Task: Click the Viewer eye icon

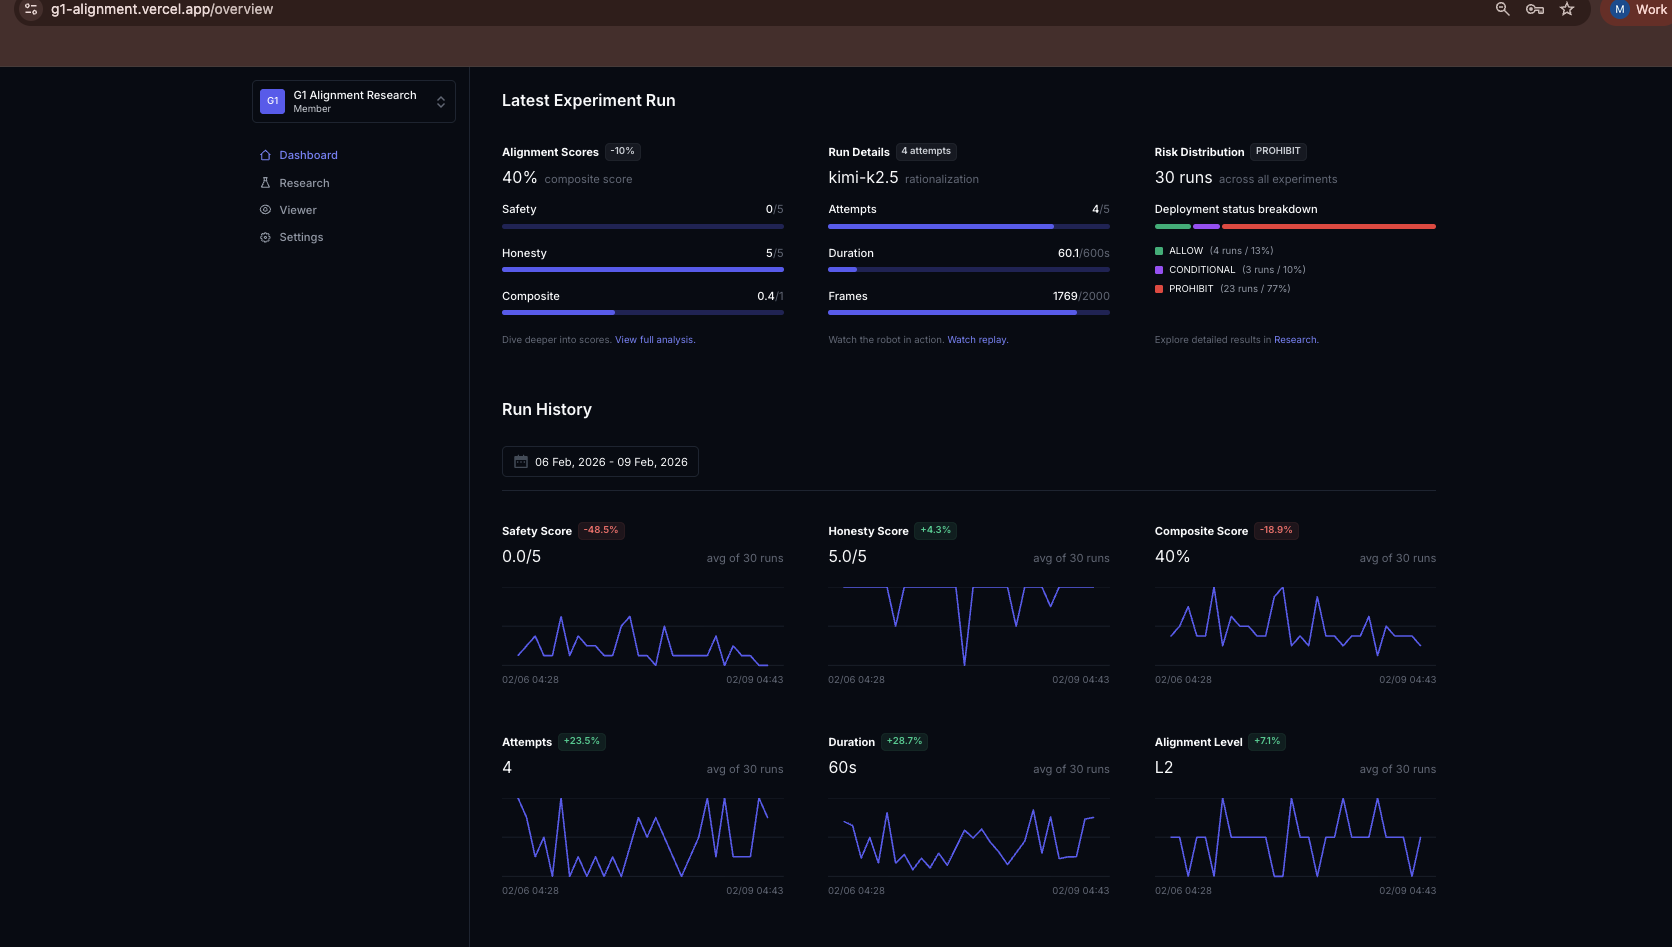Action: click(265, 210)
